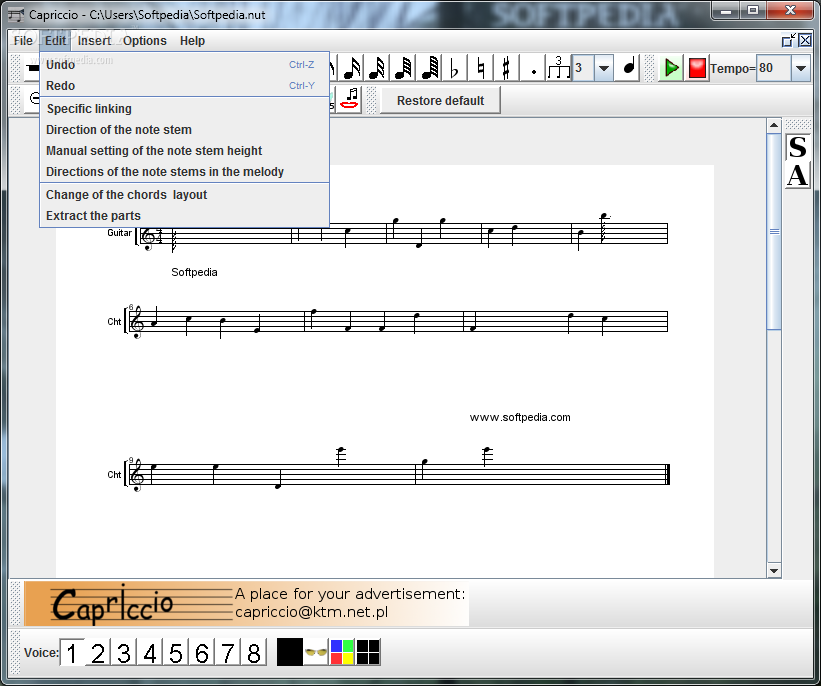Select the sixty-fourth note duration
The width and height of the screenshot is (821, 686).
tap(403, 68)
